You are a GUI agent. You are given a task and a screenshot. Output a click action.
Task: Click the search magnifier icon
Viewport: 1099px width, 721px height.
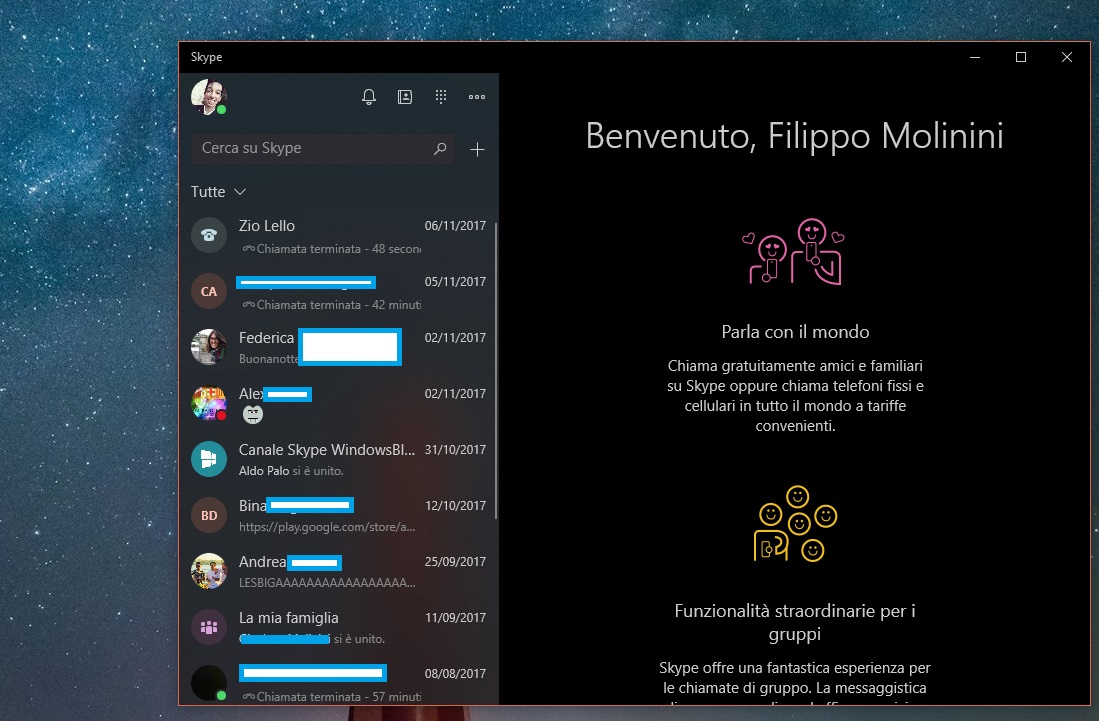click(439, 149)
